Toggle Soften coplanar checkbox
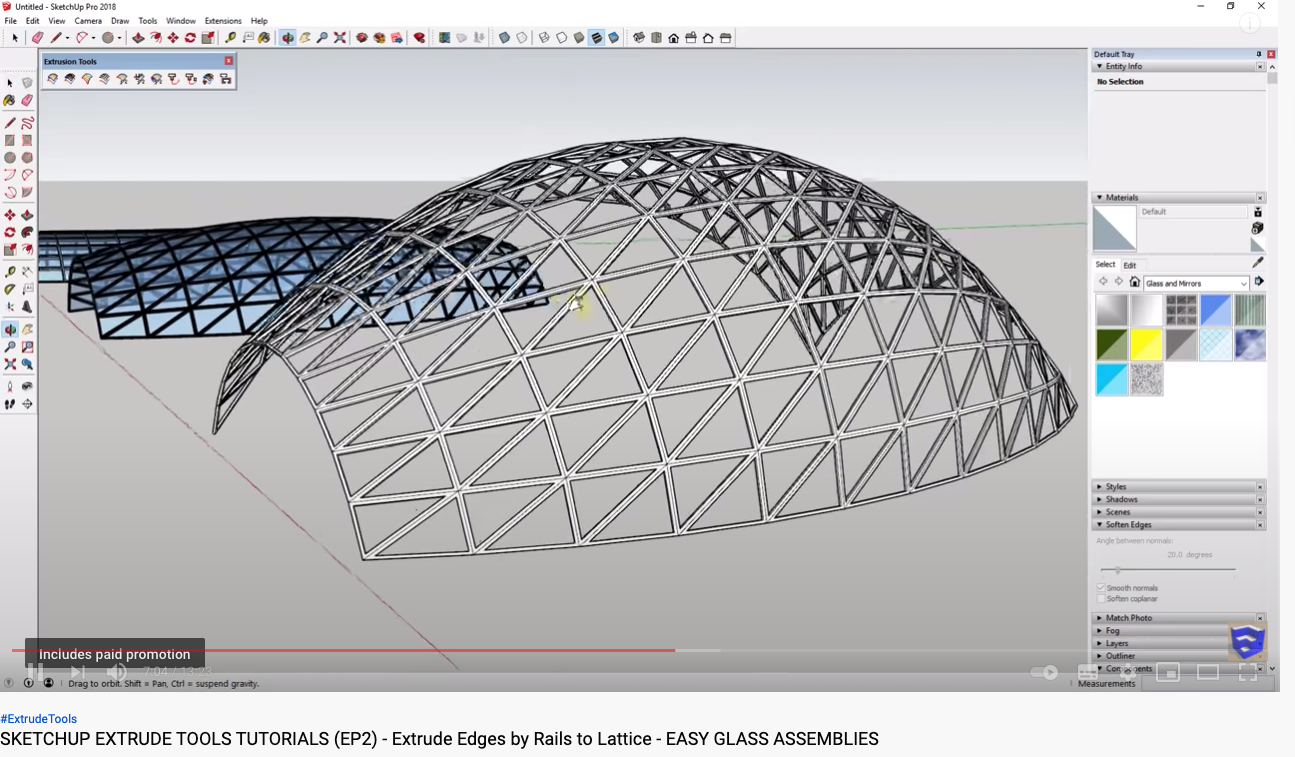 click(1101, 599)
